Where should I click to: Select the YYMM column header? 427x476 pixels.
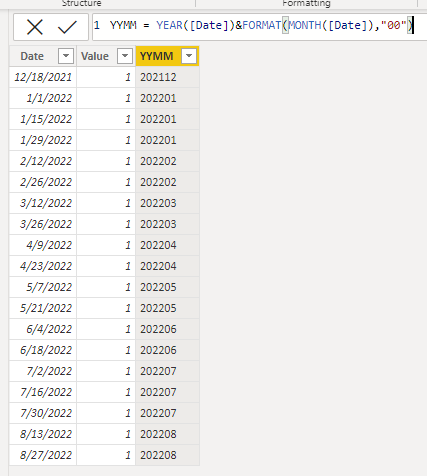[167, 56]
